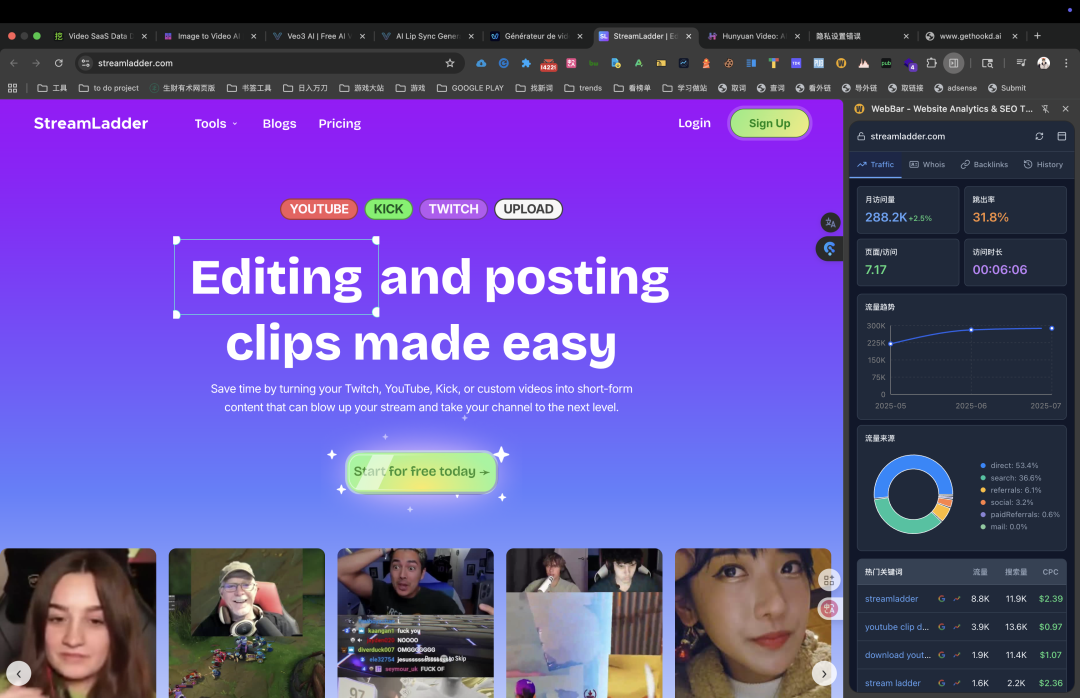Click the StreamLadder logo

coord(91,123)
